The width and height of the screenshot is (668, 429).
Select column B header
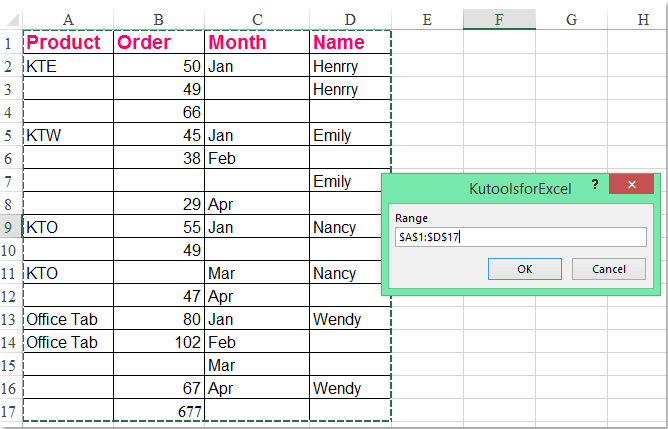tap(158, 19)
